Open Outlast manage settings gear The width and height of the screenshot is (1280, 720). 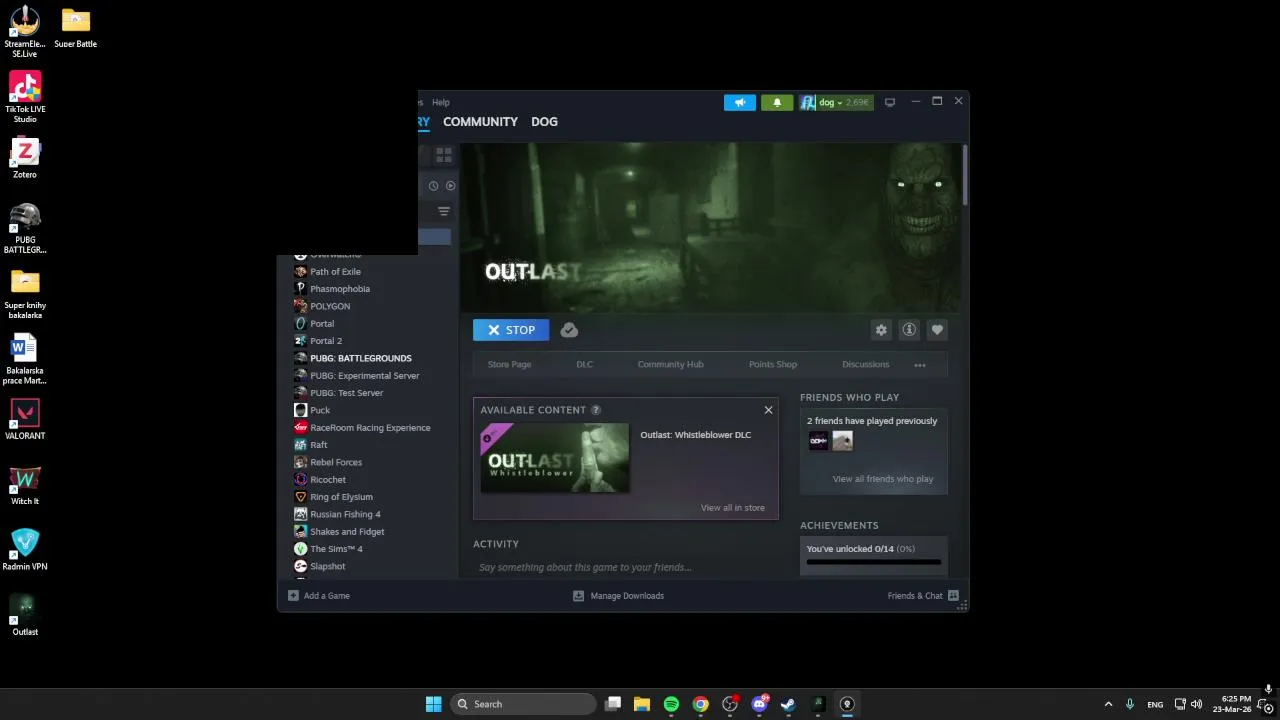tap(881, 330)
